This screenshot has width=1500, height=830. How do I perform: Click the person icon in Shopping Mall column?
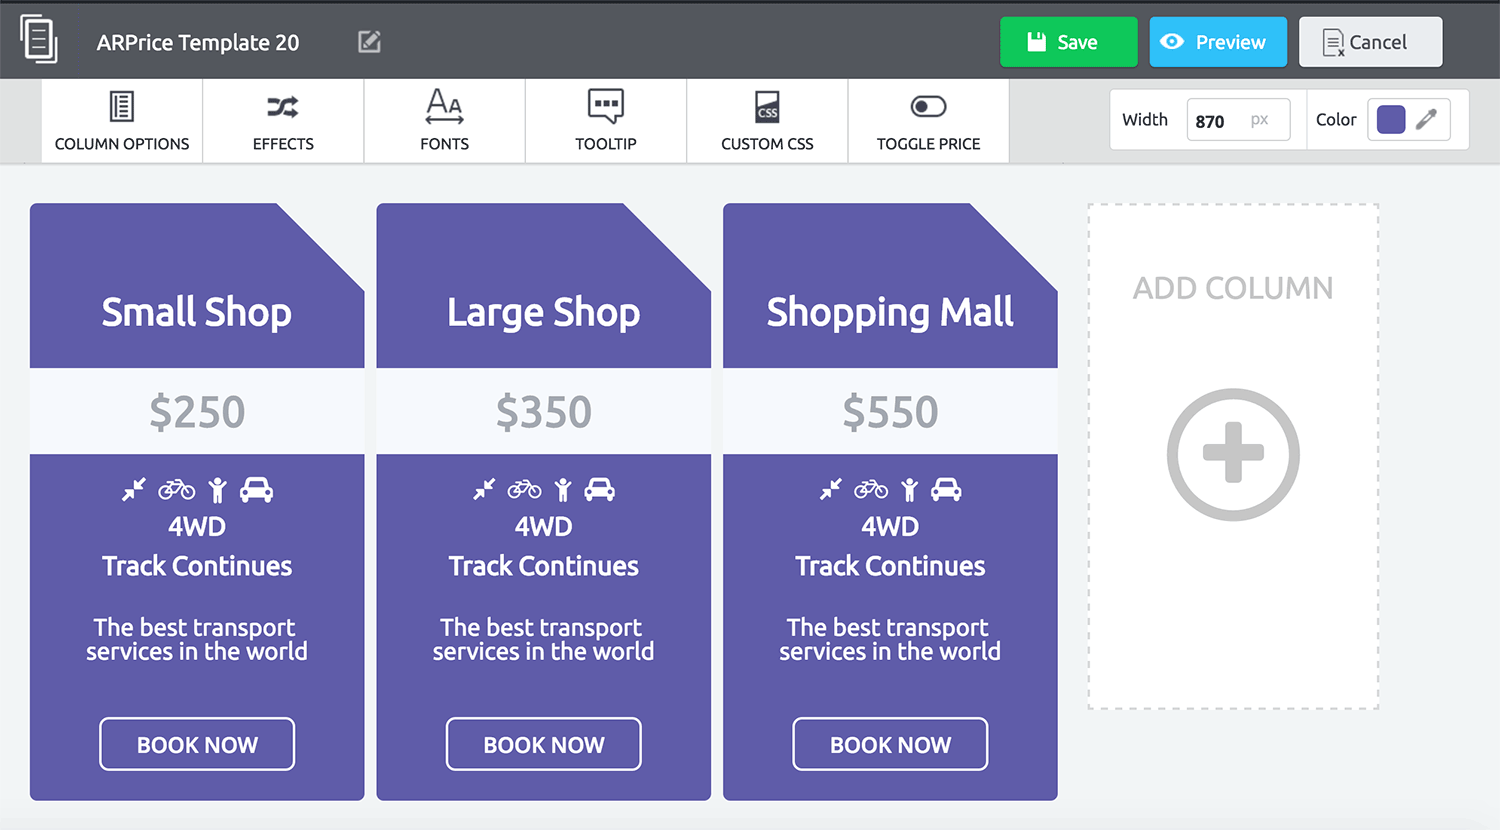(909, 489)
